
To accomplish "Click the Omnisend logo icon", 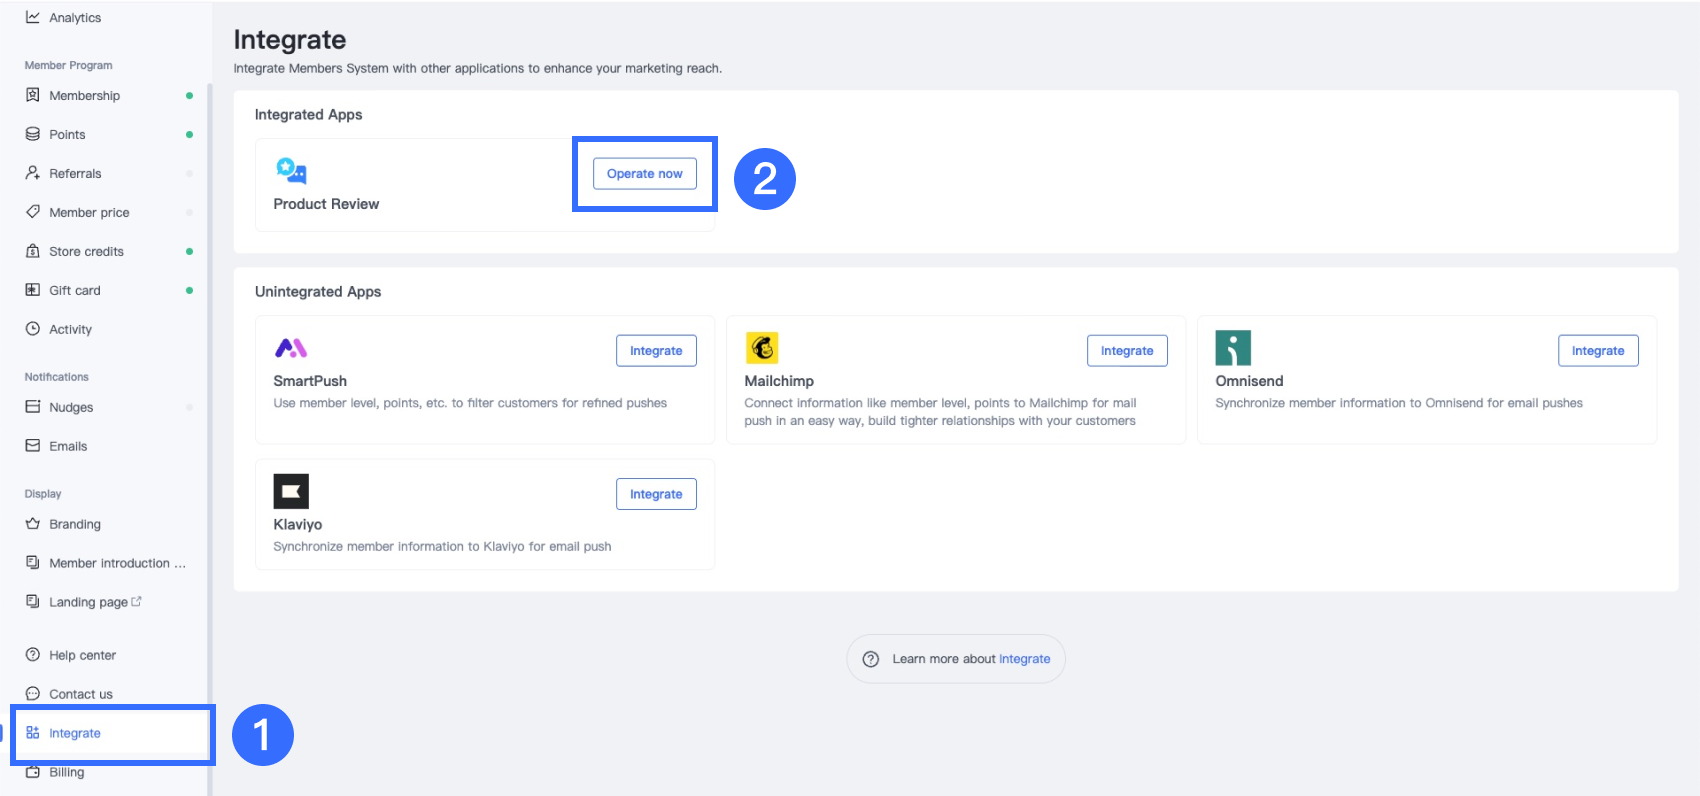I will pos(1233,348).
